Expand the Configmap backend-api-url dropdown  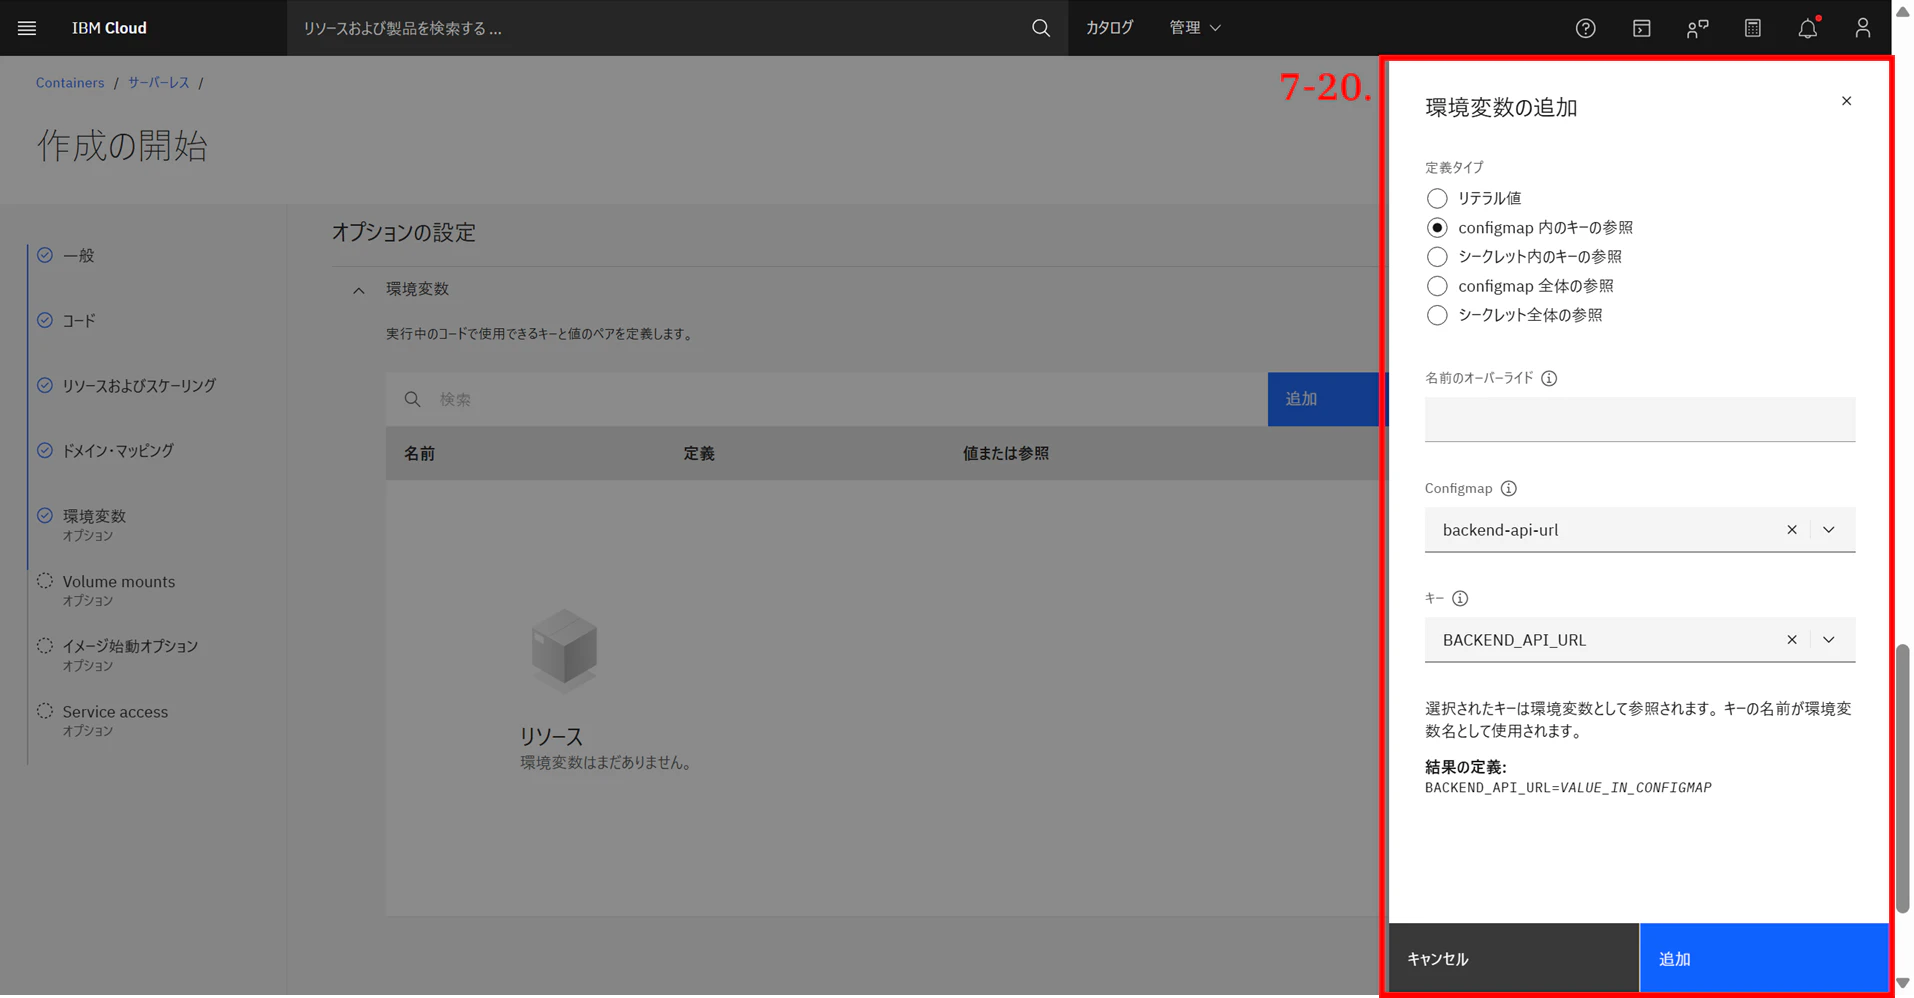[1828, 530]
